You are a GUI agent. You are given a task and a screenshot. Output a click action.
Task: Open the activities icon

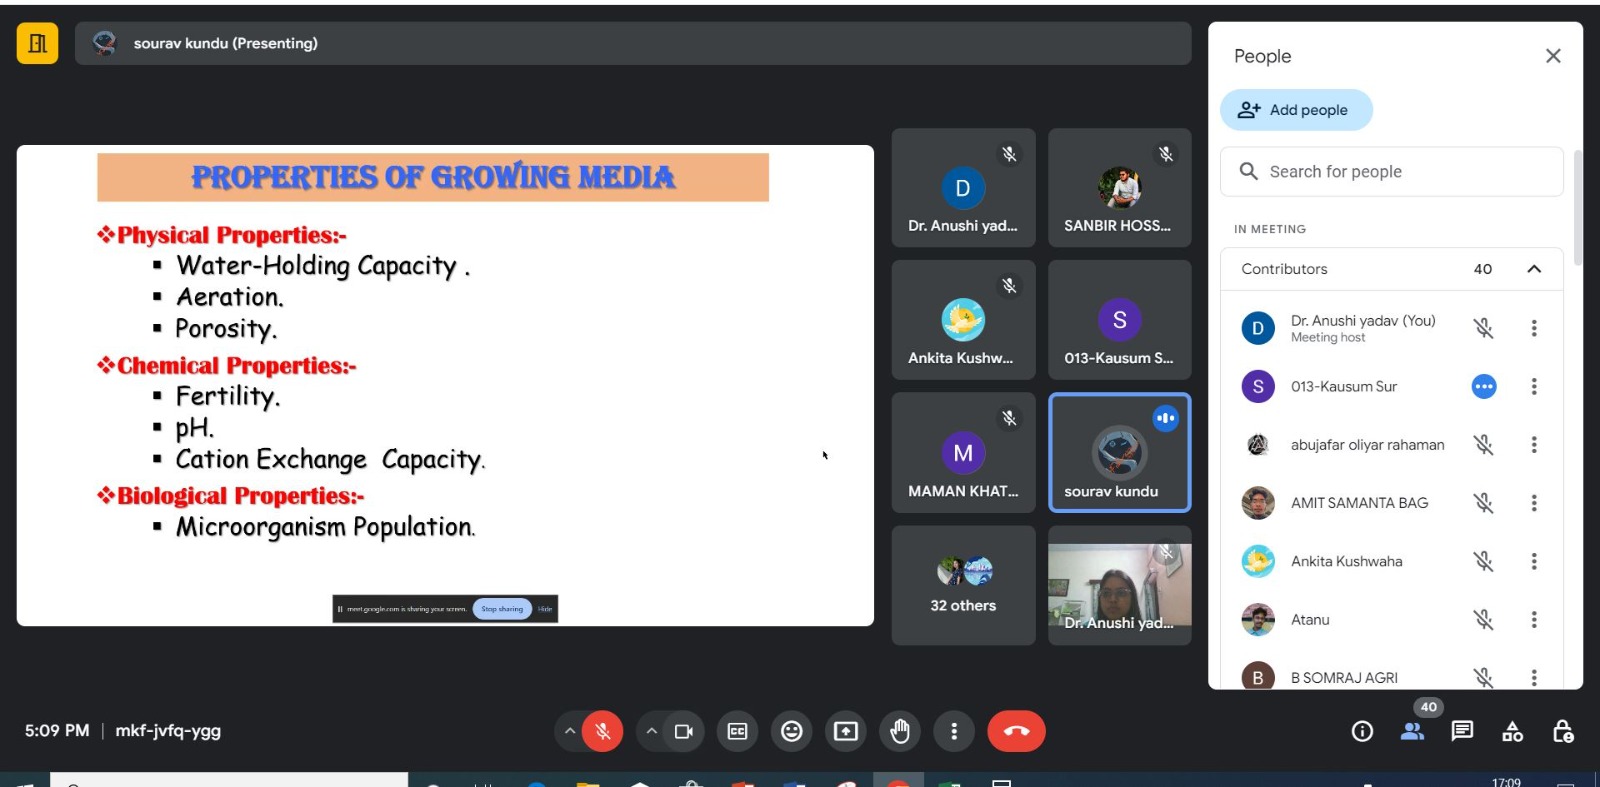[x=1512, y=731]
